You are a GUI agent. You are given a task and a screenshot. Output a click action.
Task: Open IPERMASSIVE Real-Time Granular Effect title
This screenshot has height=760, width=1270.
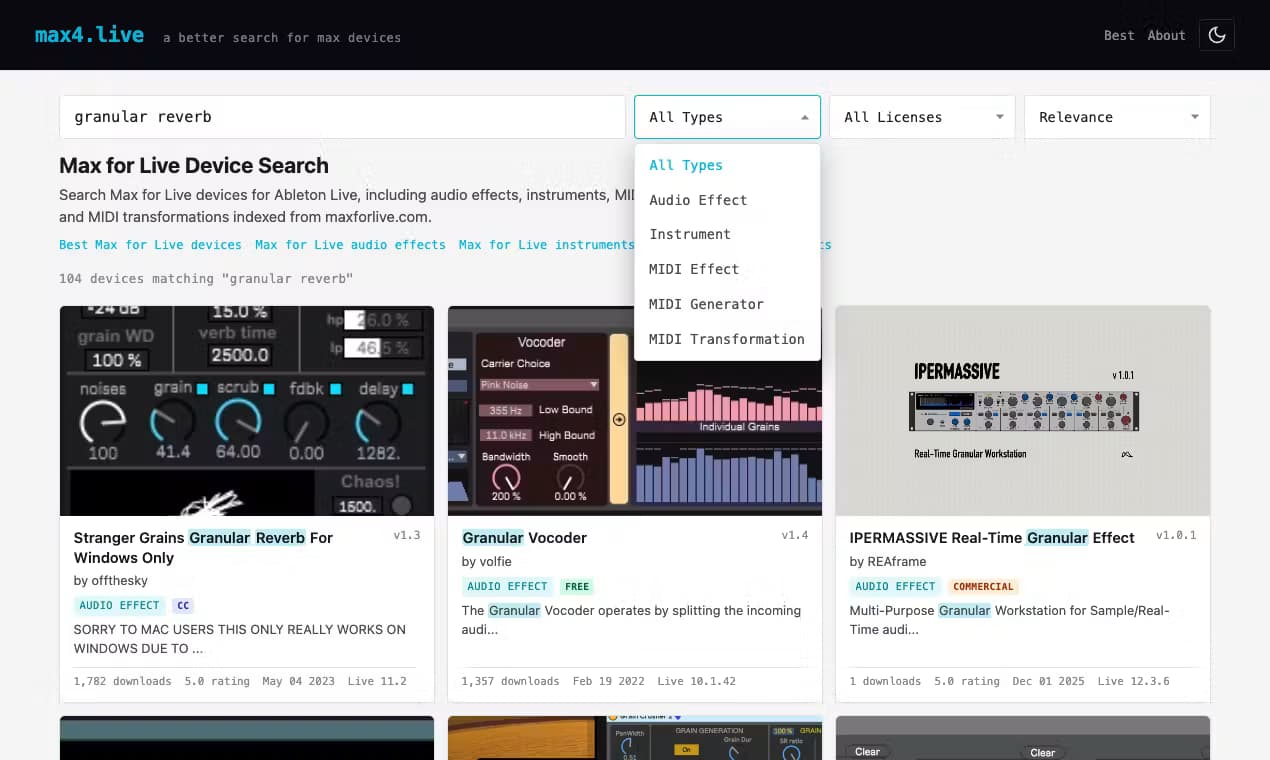(x=992, y=538)
